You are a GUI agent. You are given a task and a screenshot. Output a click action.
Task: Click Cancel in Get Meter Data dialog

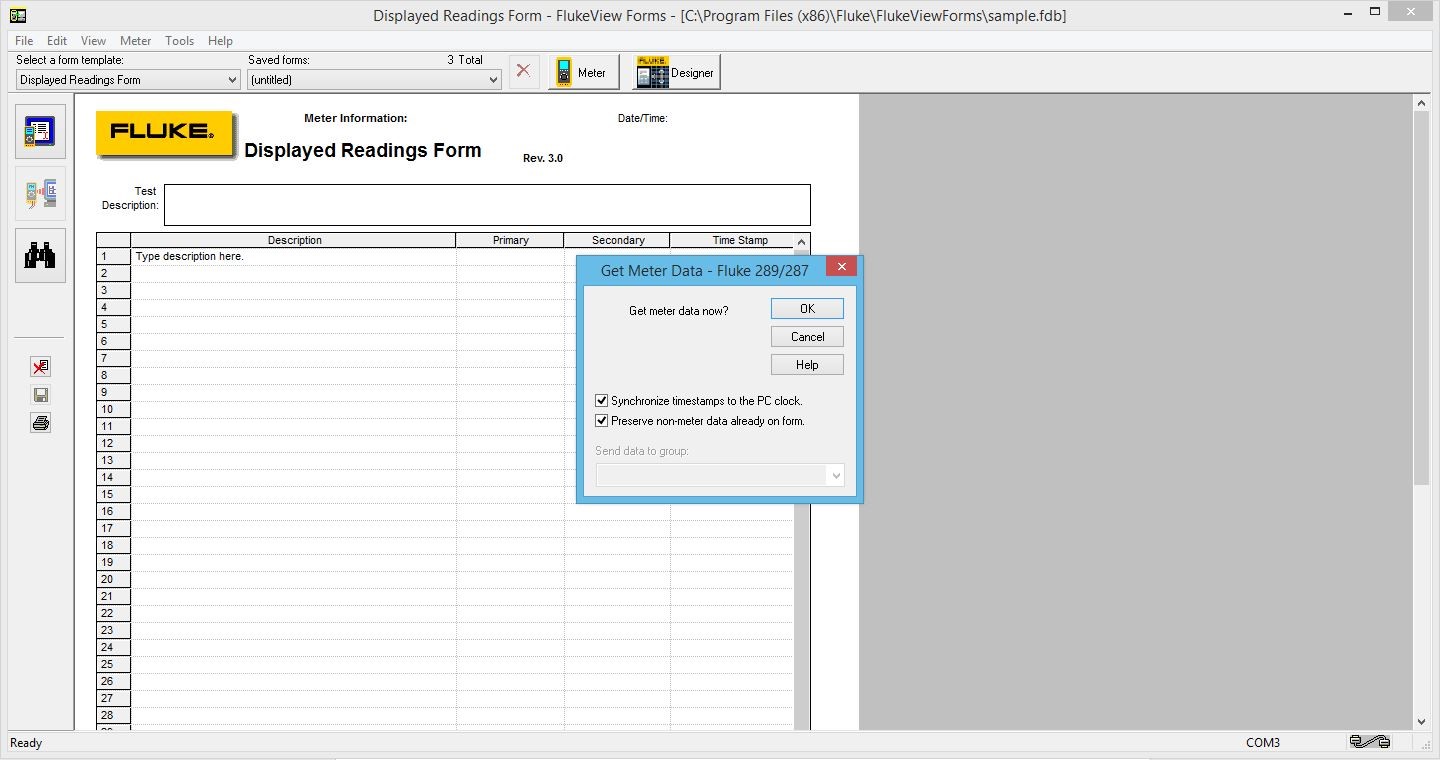807,337
